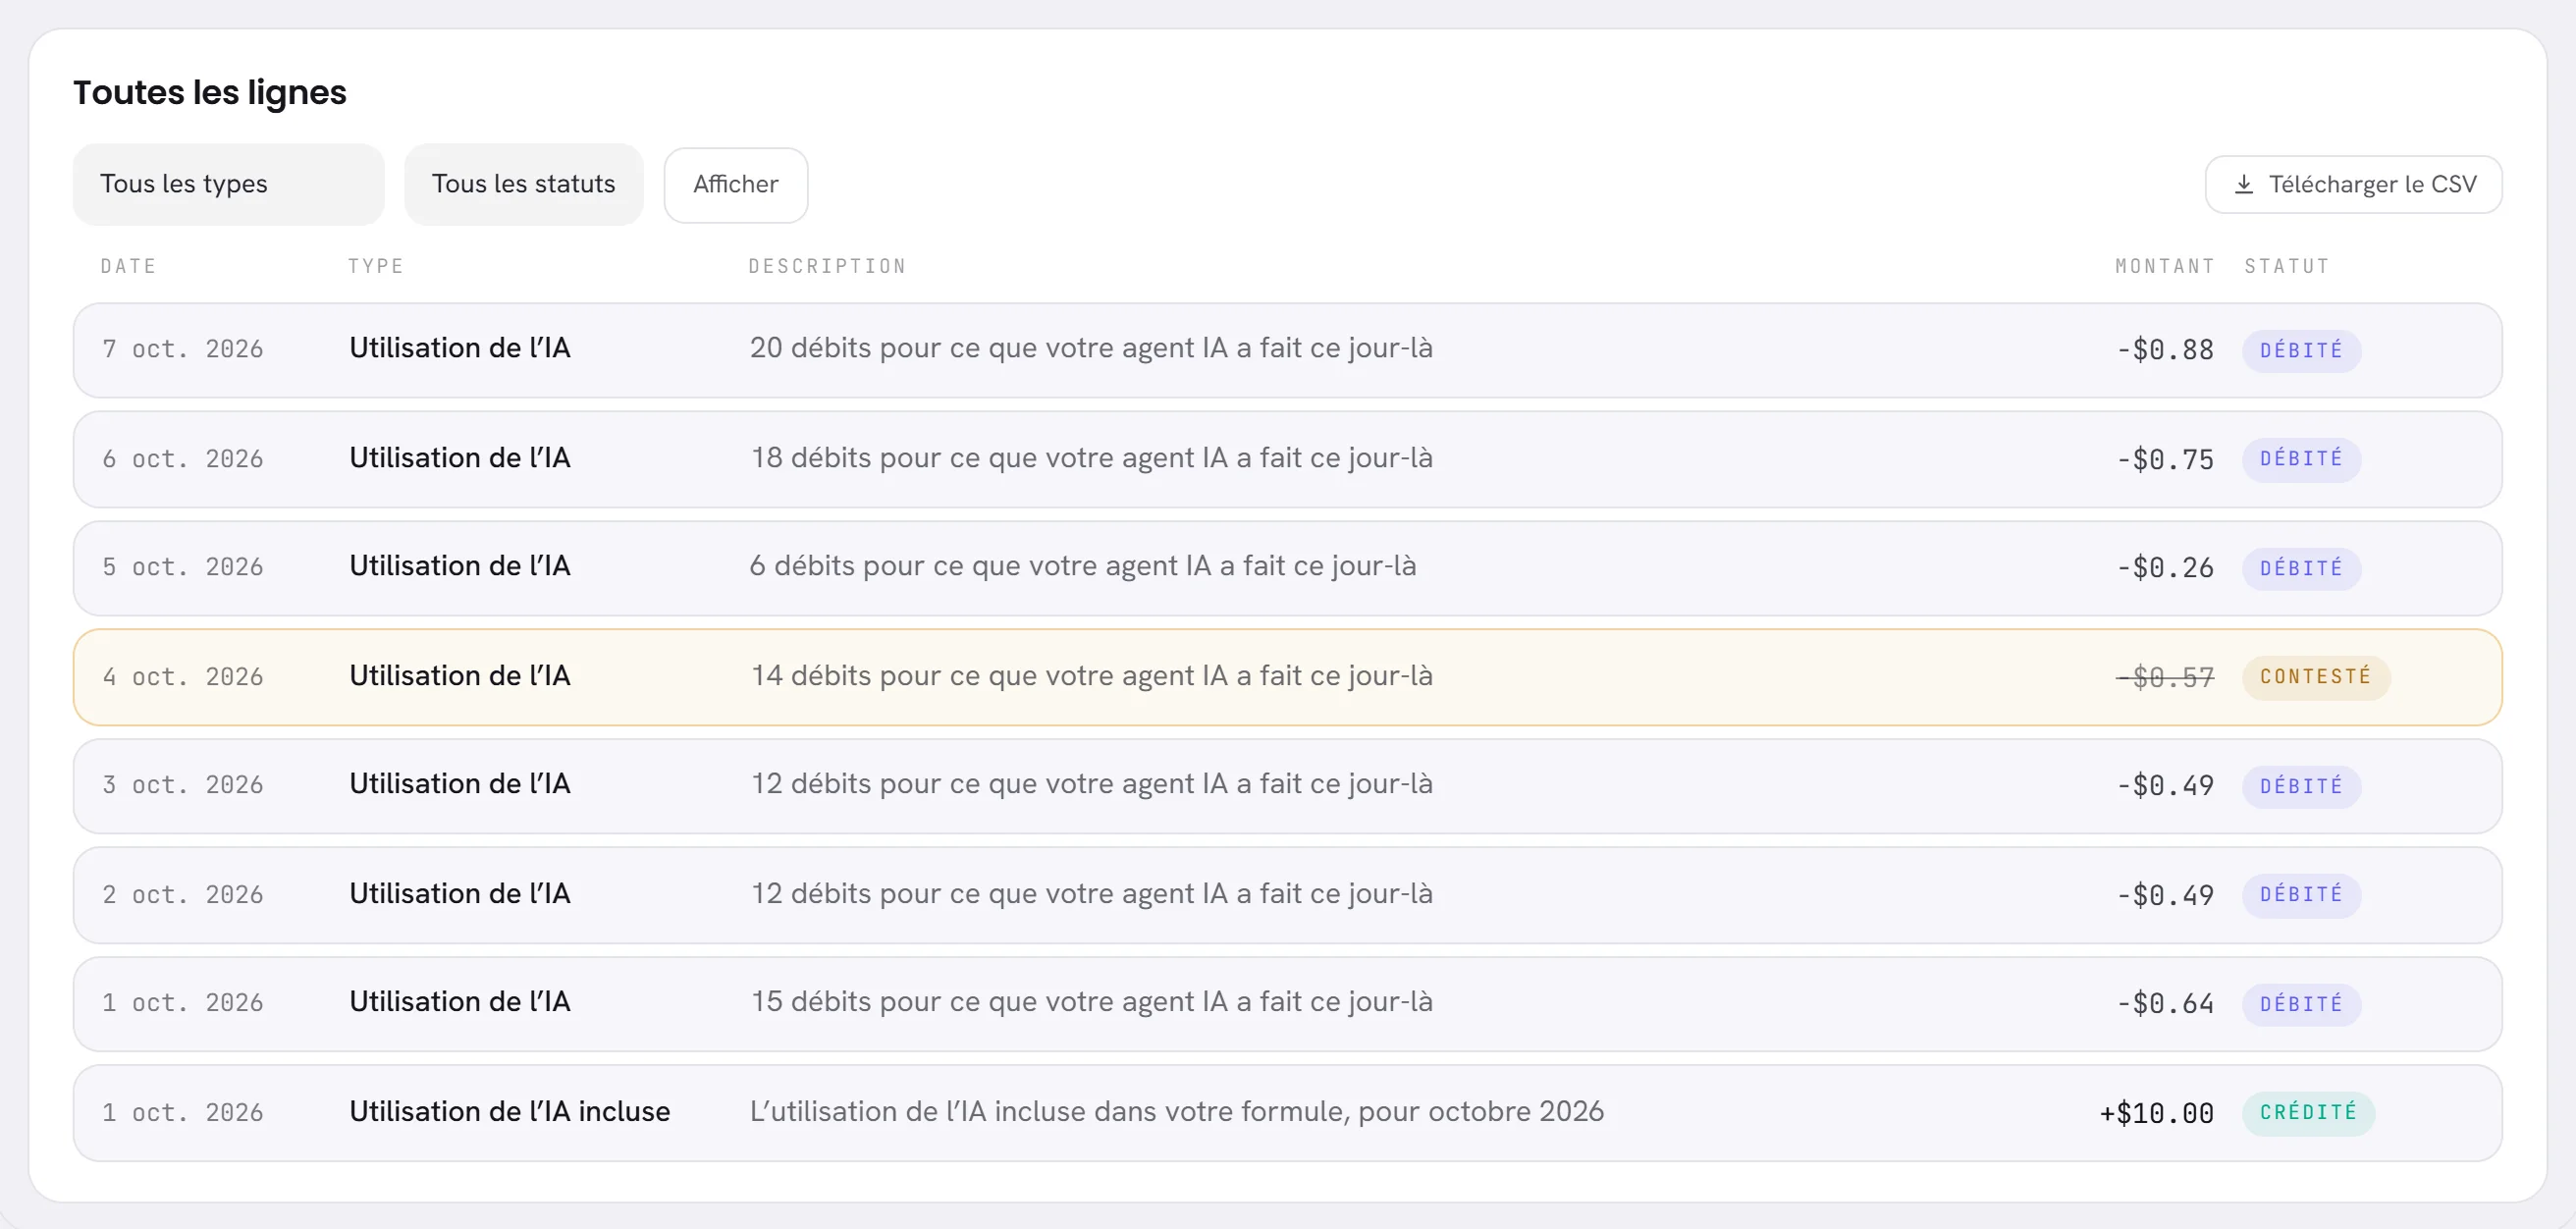This screenshot has width=2576, height=1229.
Task: Click the DÉBITÉ badge on 2 oct. row
Action: (x=2301, y=895)
